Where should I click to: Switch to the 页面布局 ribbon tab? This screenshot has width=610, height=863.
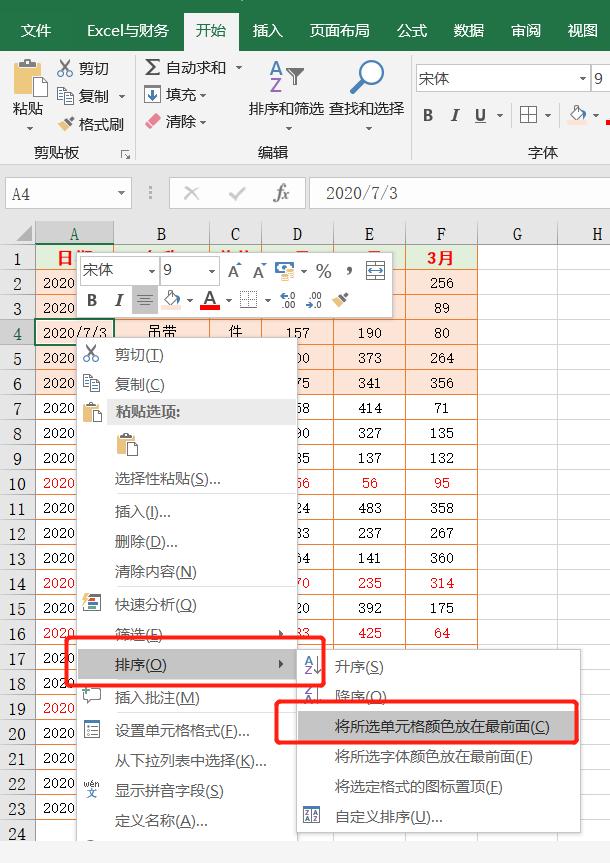(340, 31)
